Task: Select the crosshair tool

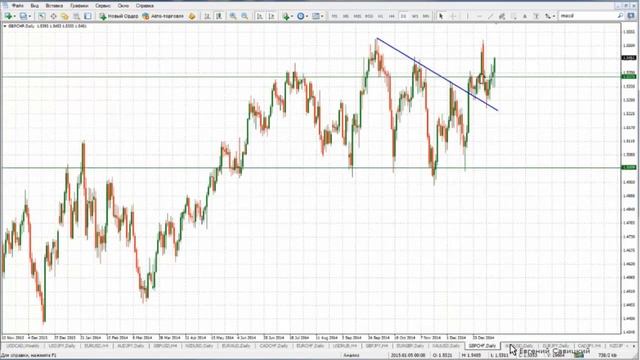Action: coord(453,16)
